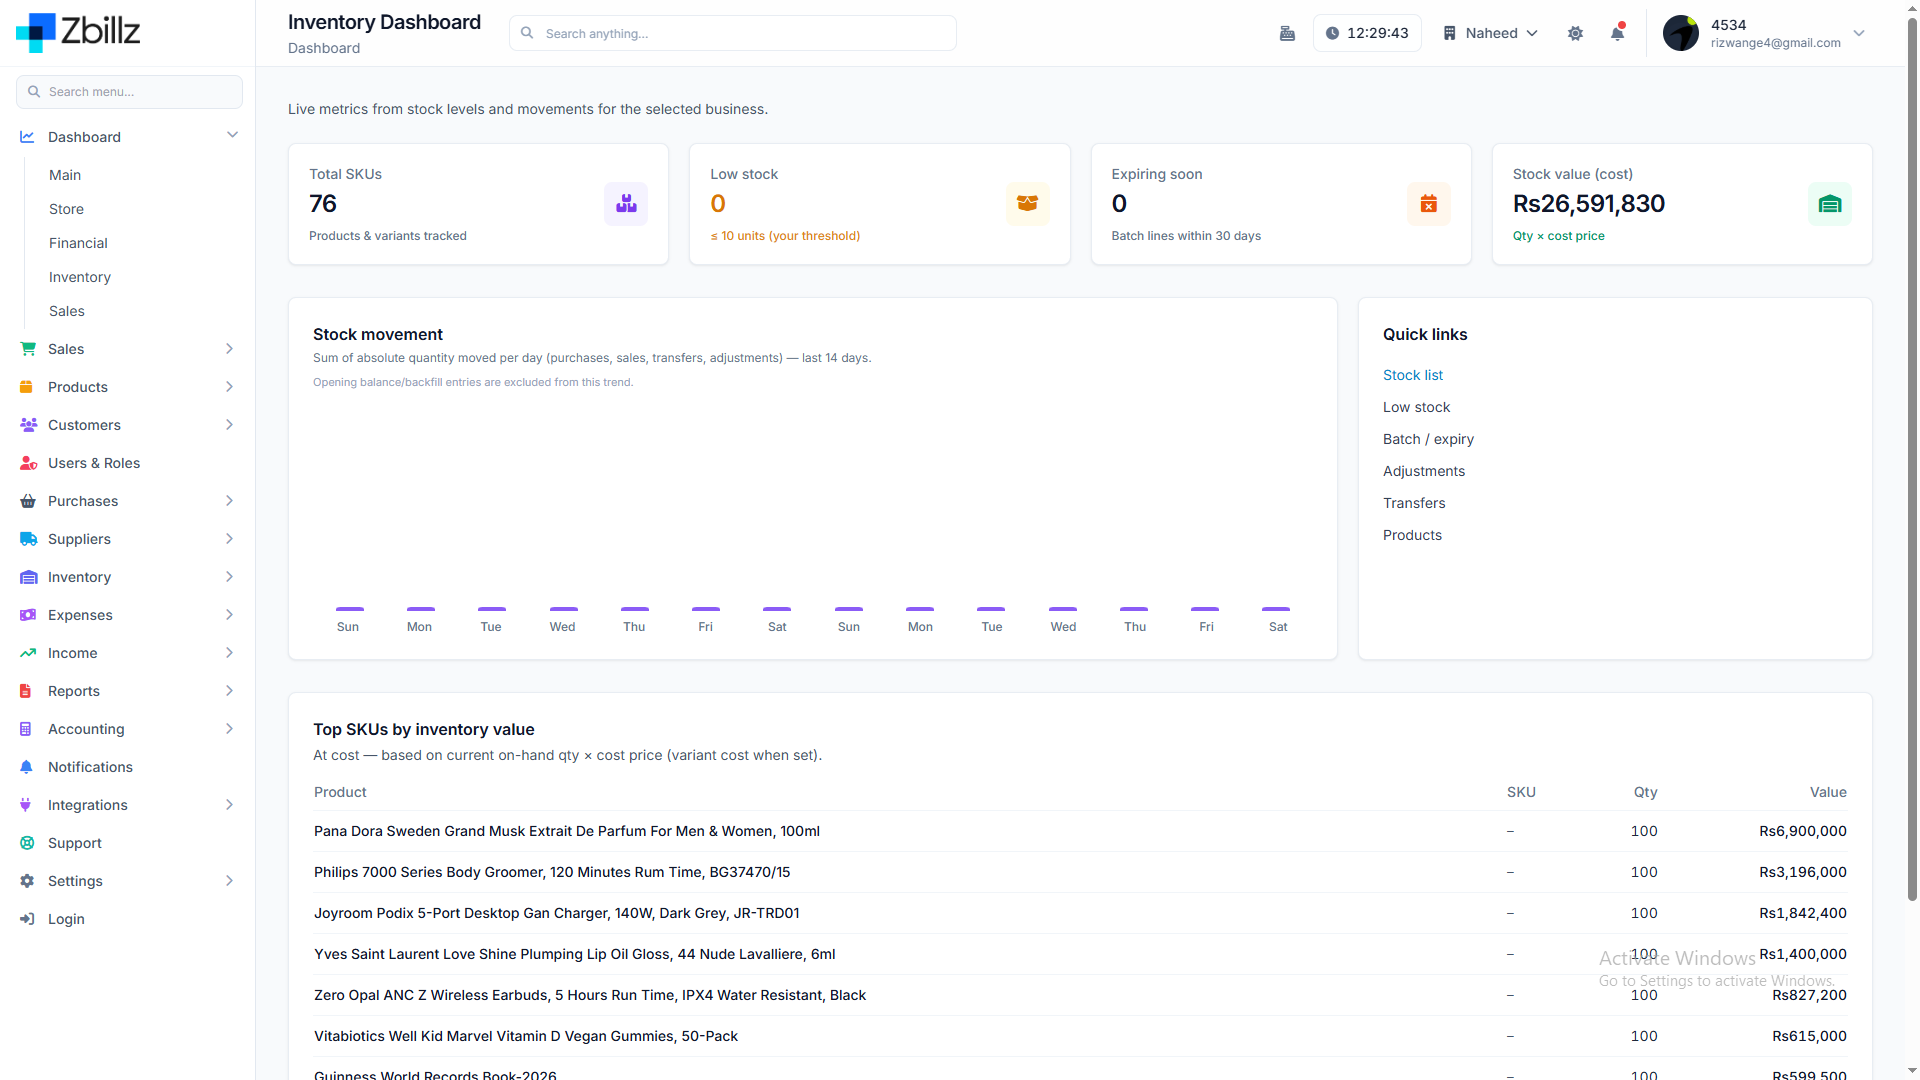Focus the Search menu field
Image resolution: width=1920 pixels, height=1080 pixels.
pyautogui.click(x=129, y=92)
